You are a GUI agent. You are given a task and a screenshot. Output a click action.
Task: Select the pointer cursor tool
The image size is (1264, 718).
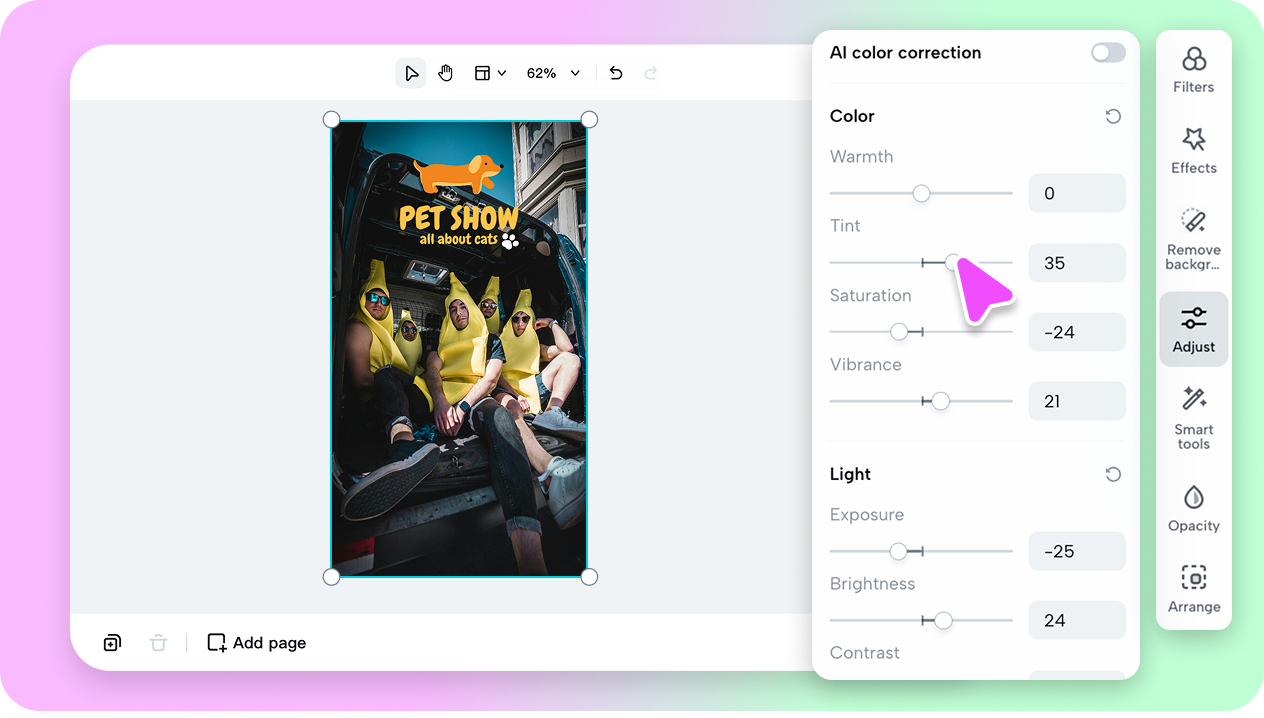(411, 73)
